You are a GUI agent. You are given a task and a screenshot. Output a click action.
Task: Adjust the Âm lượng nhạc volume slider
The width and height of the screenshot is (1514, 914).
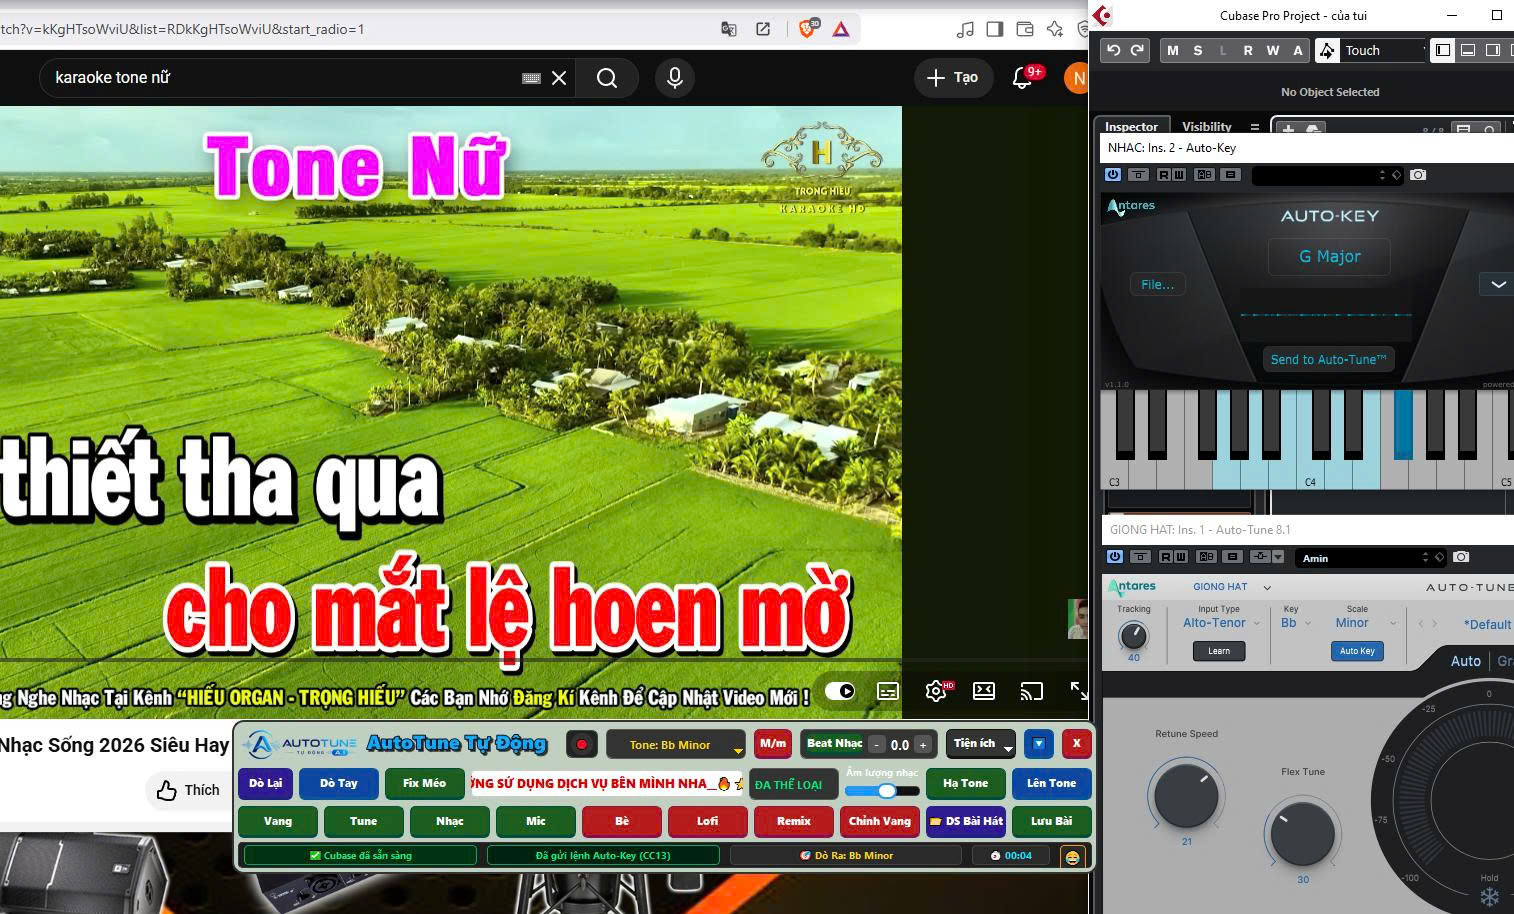pos(882,791)
